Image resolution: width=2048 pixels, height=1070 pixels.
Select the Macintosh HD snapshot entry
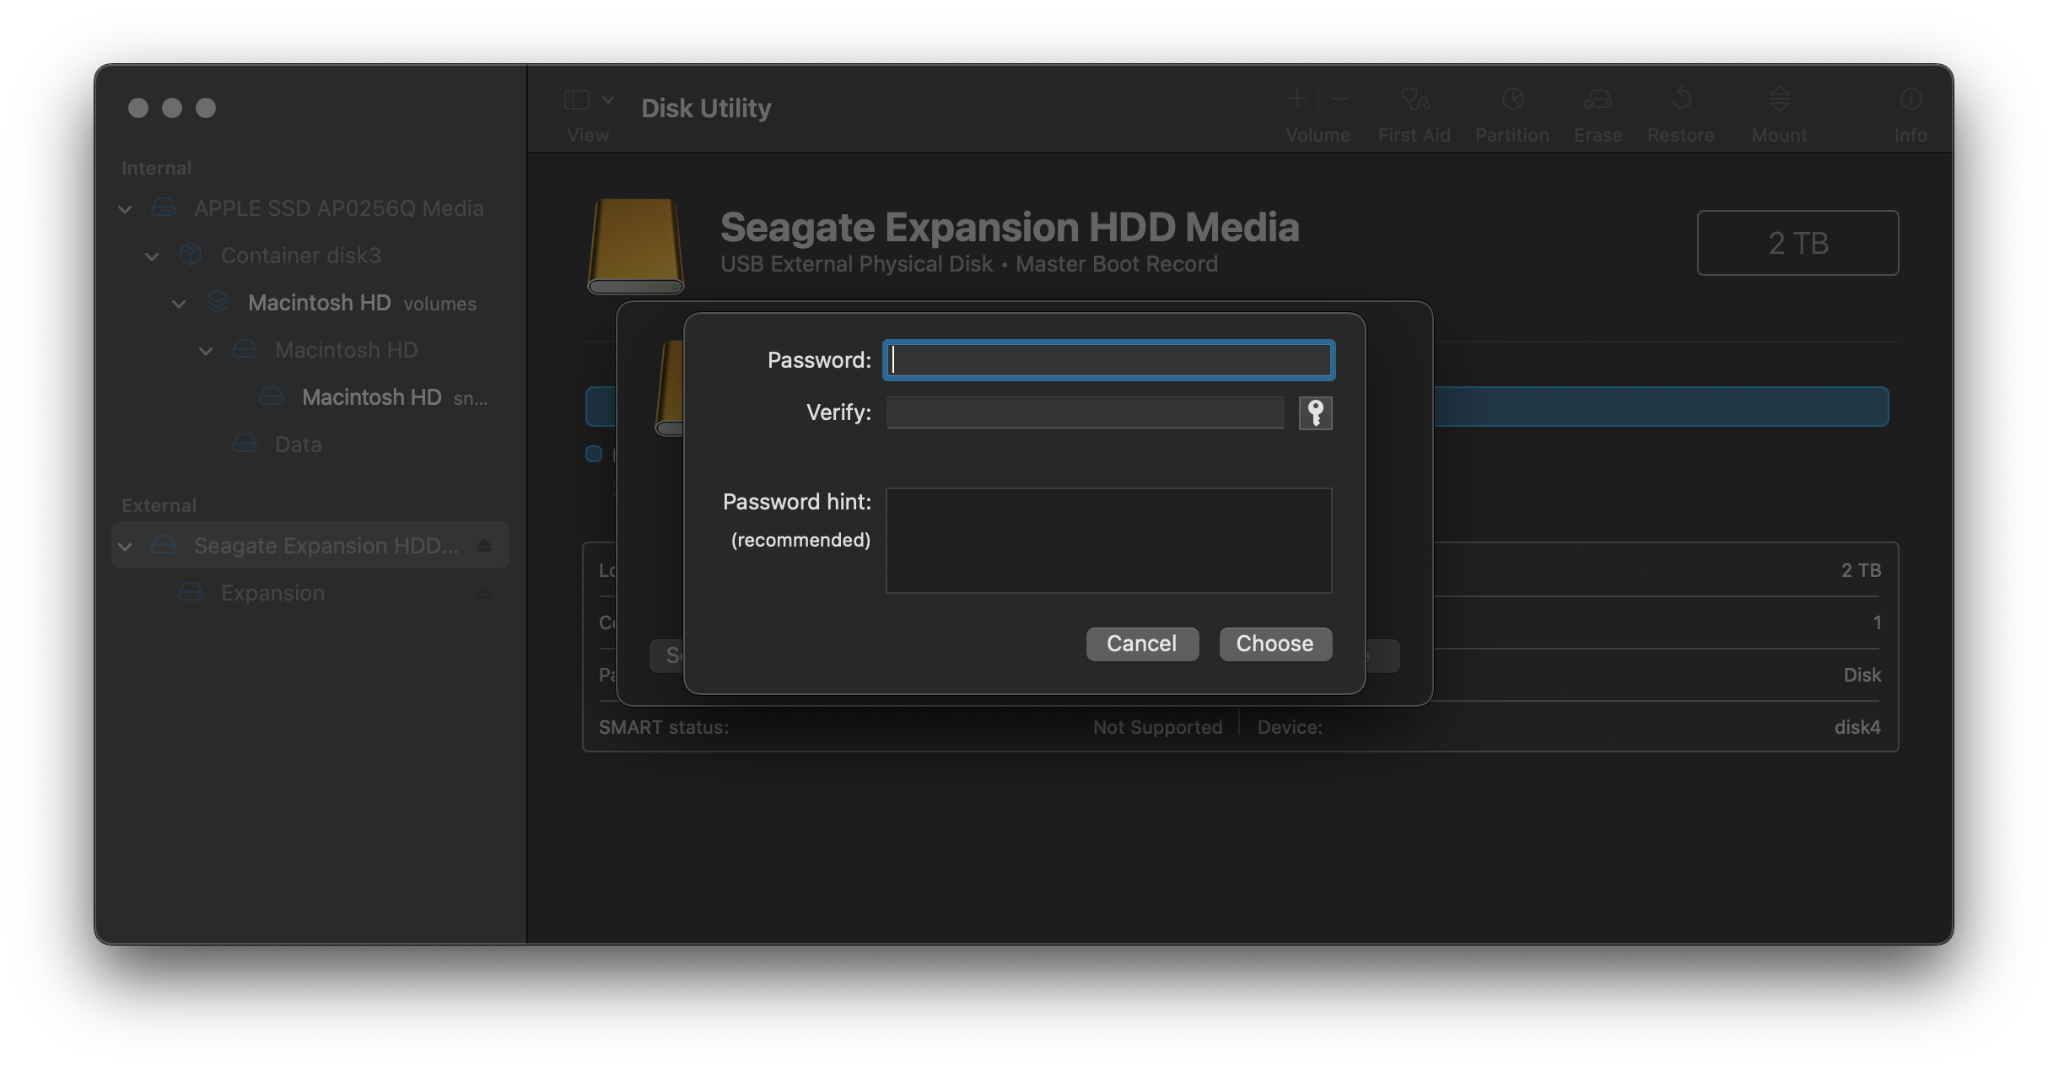tap(371, 397)
